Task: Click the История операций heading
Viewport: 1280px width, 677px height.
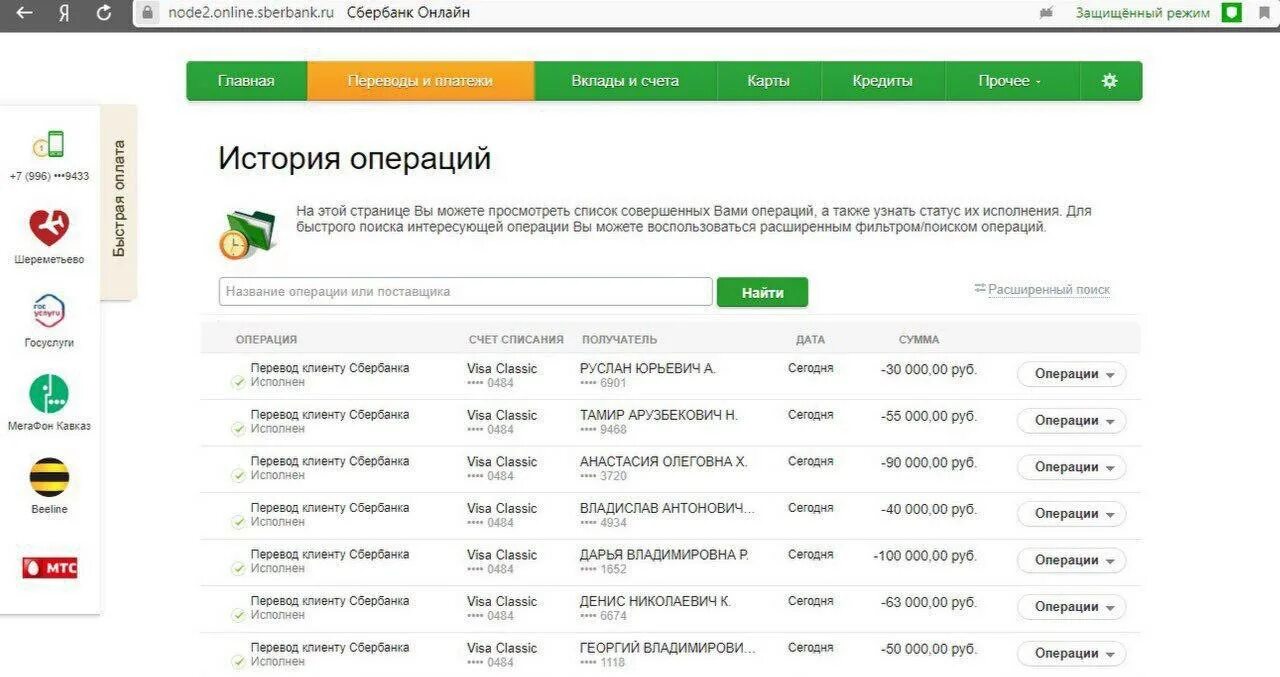Action: pos(355,159)
